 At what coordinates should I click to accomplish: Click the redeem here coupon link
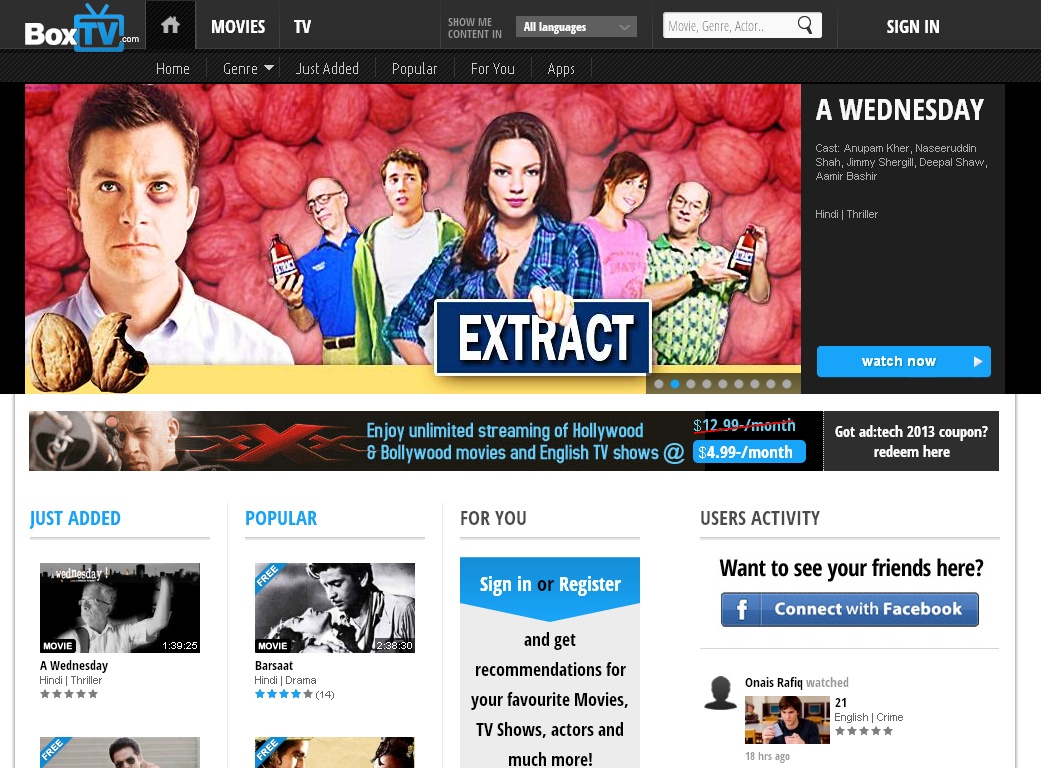click(911, 451)
